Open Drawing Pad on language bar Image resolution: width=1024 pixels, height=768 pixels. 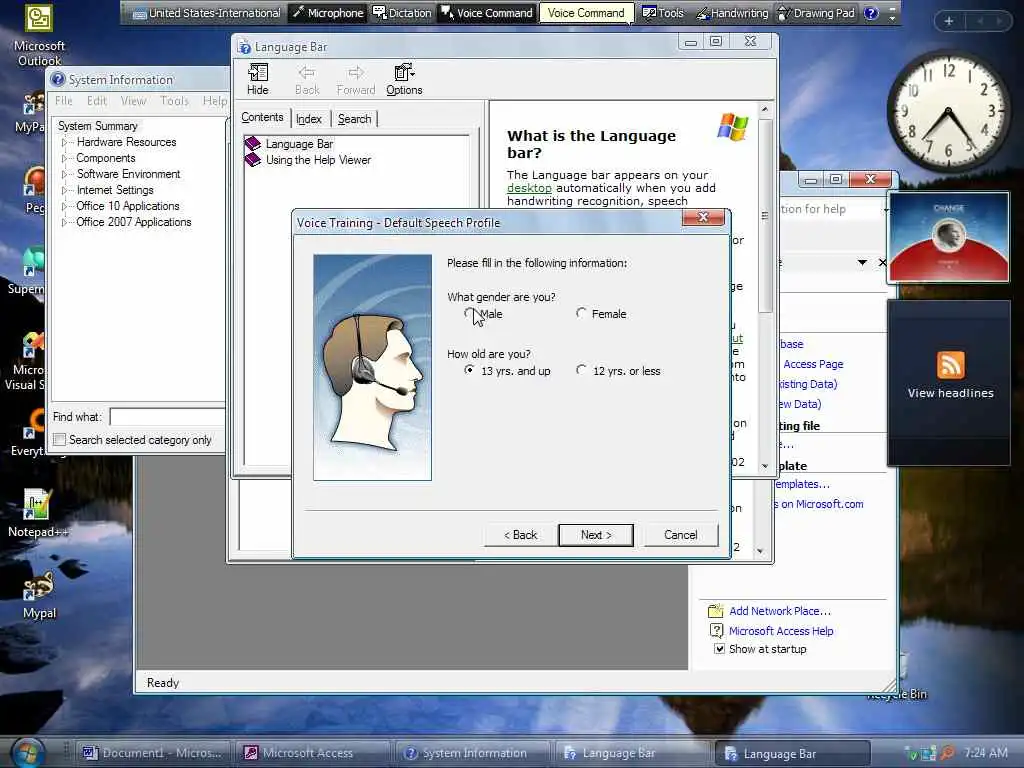pos(816,13)
